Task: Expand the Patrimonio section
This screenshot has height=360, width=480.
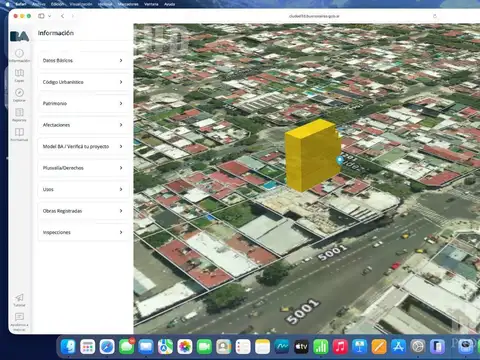Action: [83, 103]
